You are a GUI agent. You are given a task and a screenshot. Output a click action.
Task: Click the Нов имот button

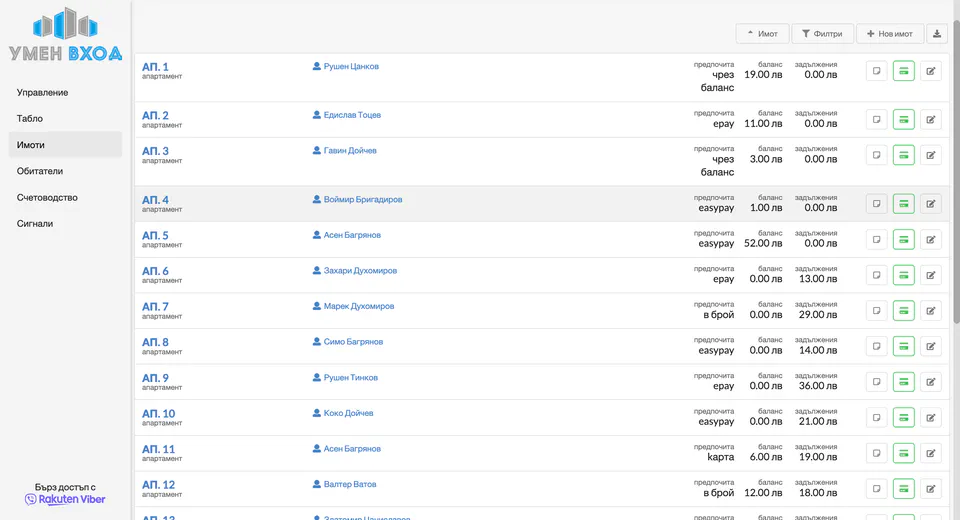889,34
